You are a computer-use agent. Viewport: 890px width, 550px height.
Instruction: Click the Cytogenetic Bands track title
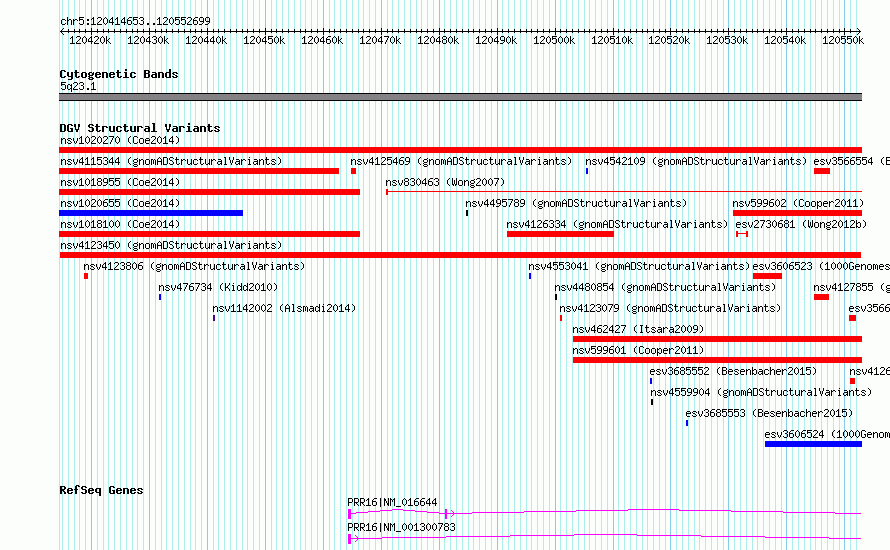(119, 74)
